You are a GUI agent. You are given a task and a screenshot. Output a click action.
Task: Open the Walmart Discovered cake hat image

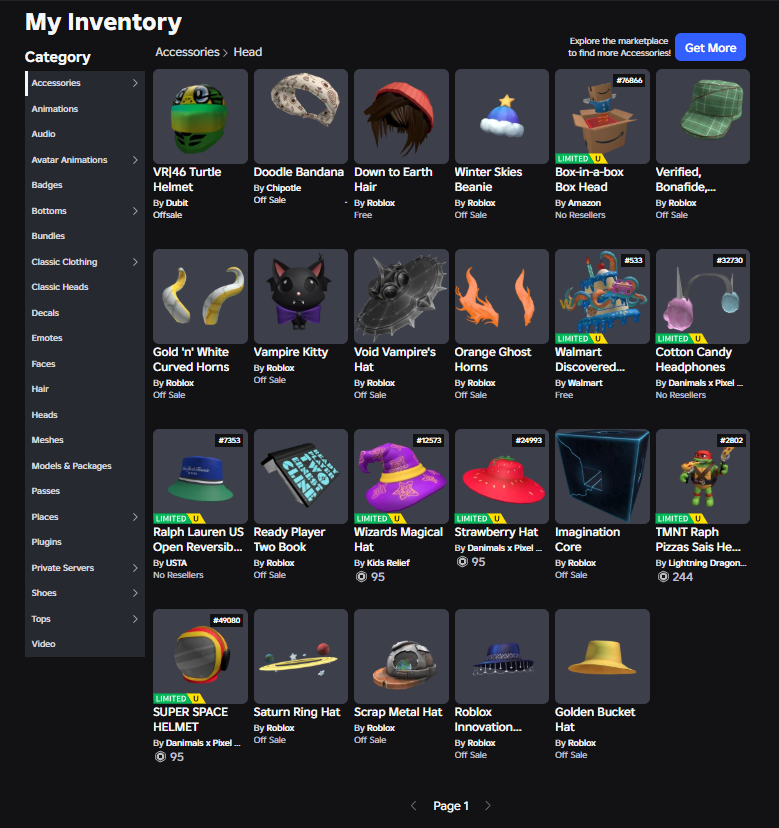click(x=602, y=296)
